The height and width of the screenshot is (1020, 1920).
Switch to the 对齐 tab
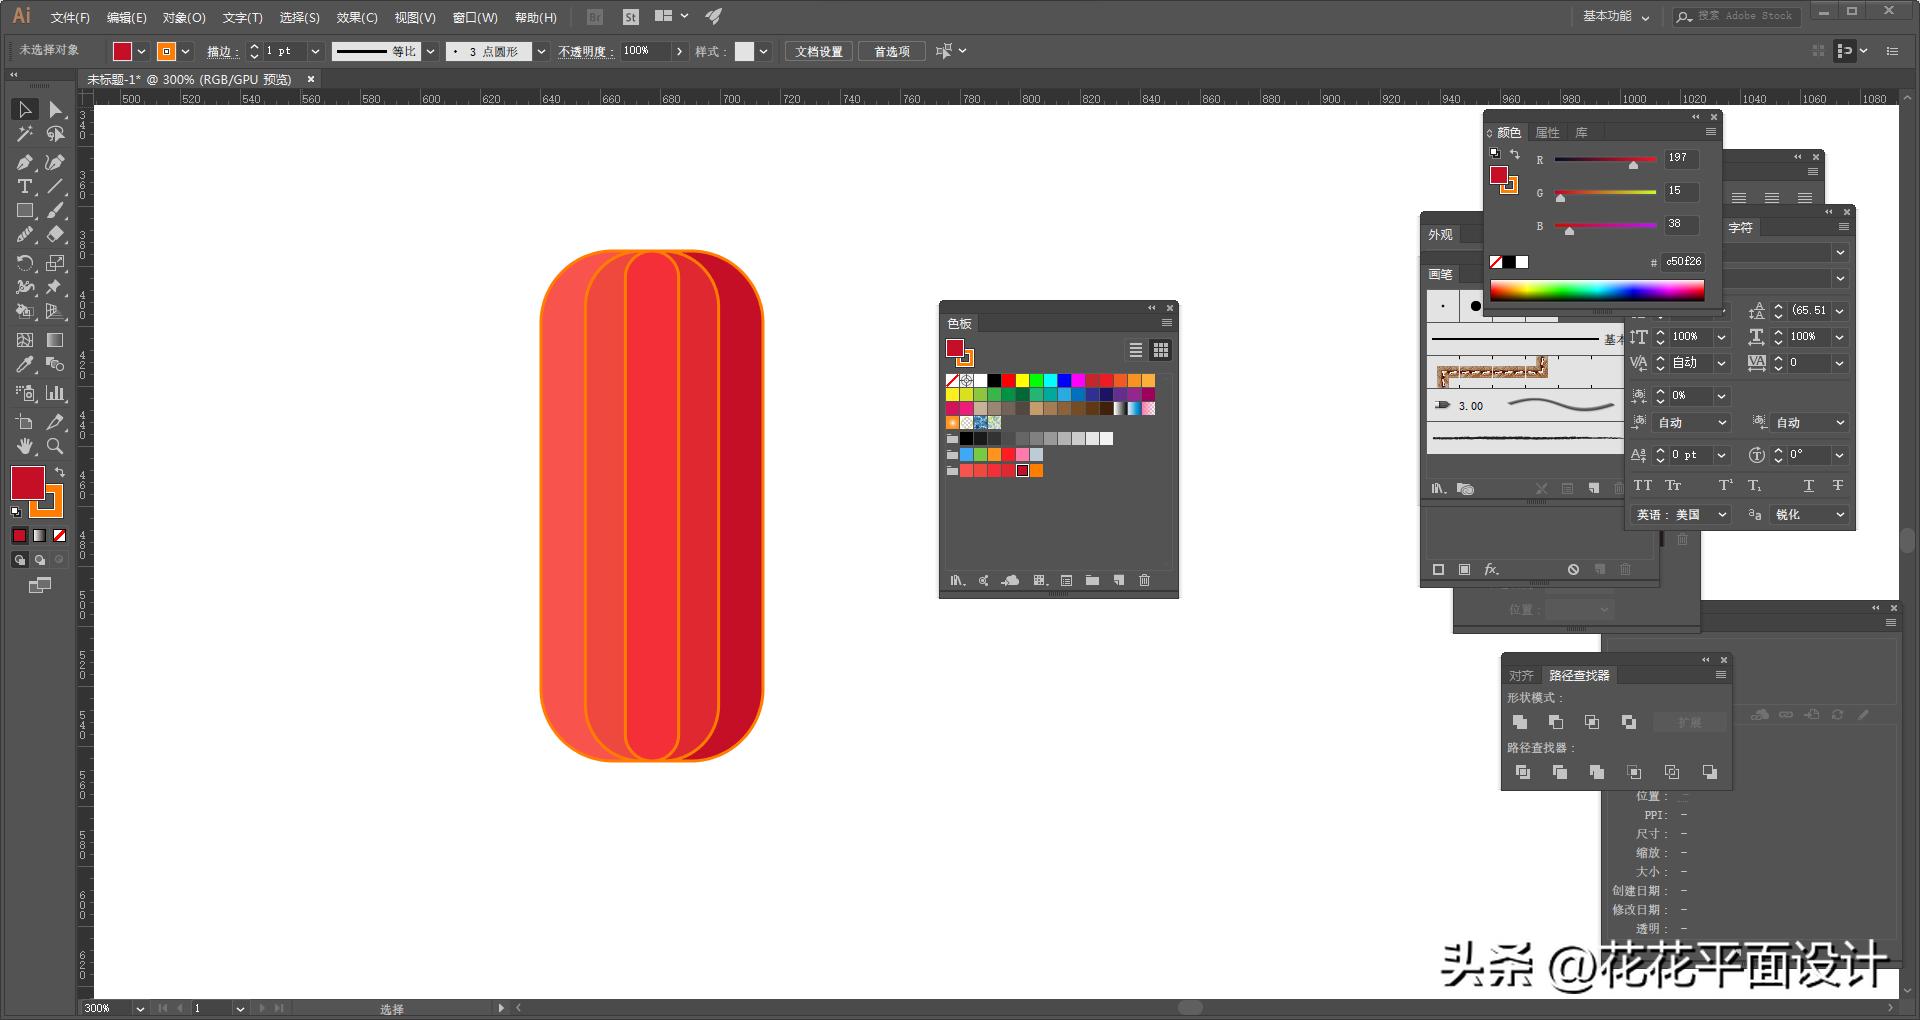pos(1521,676)
